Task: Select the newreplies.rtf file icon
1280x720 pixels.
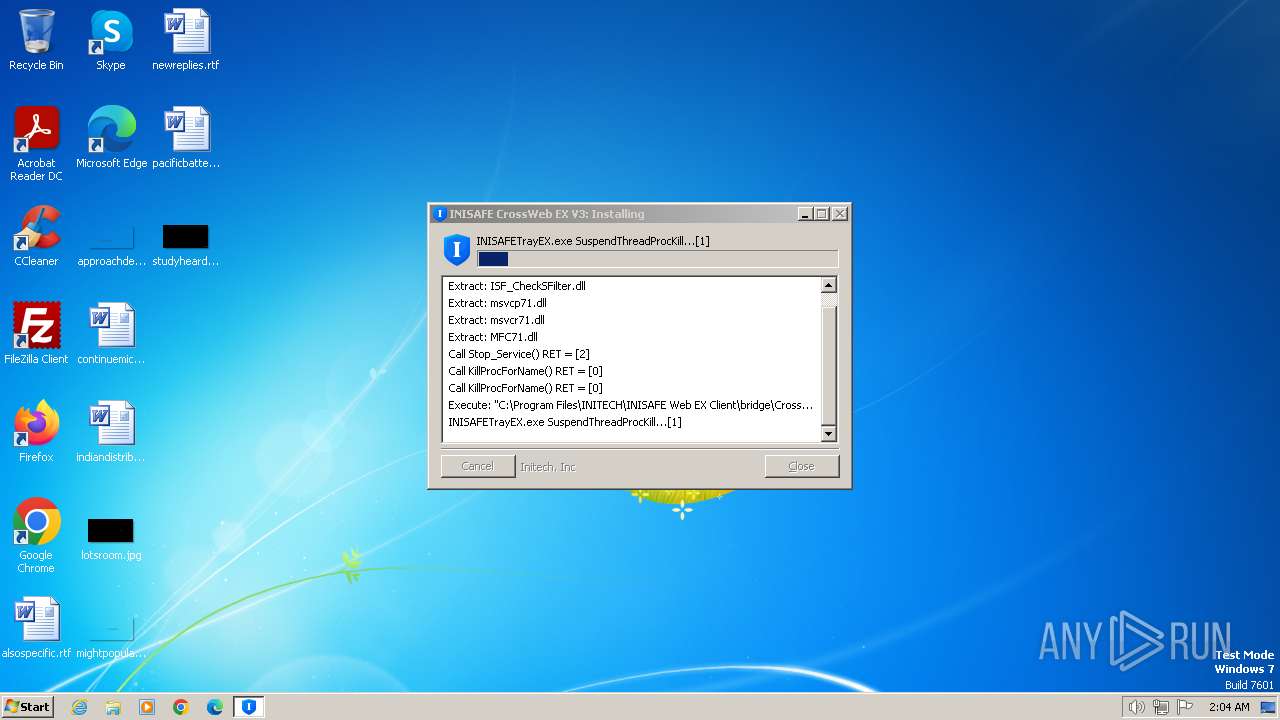Action: tap(185, 40)
